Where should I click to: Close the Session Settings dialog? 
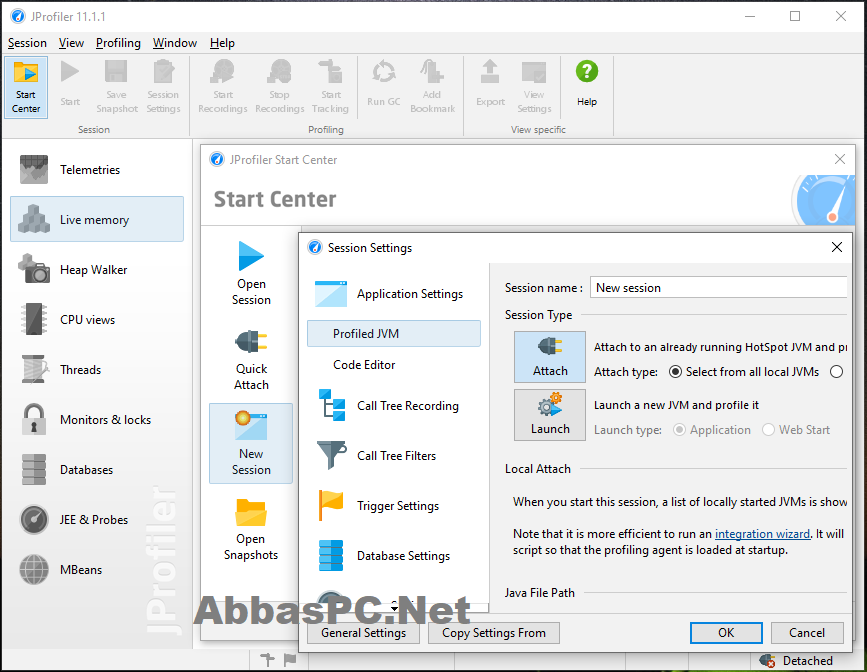(837, 247)
